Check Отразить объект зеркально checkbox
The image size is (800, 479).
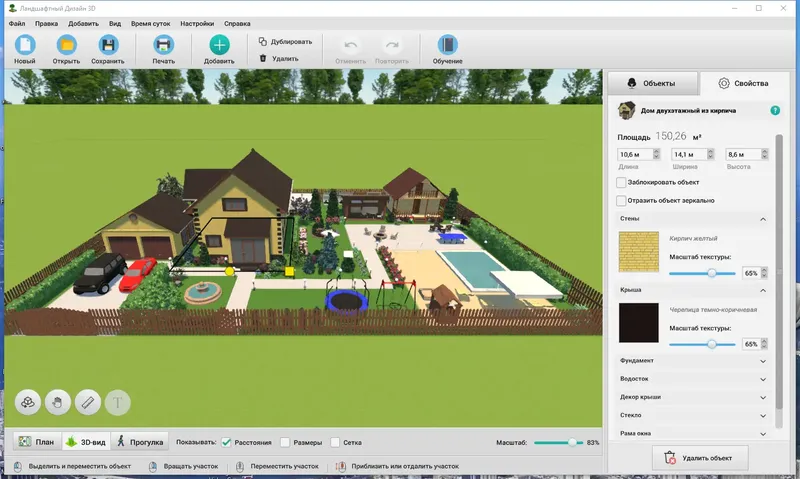pyautogui.click(x=621, y=200)
